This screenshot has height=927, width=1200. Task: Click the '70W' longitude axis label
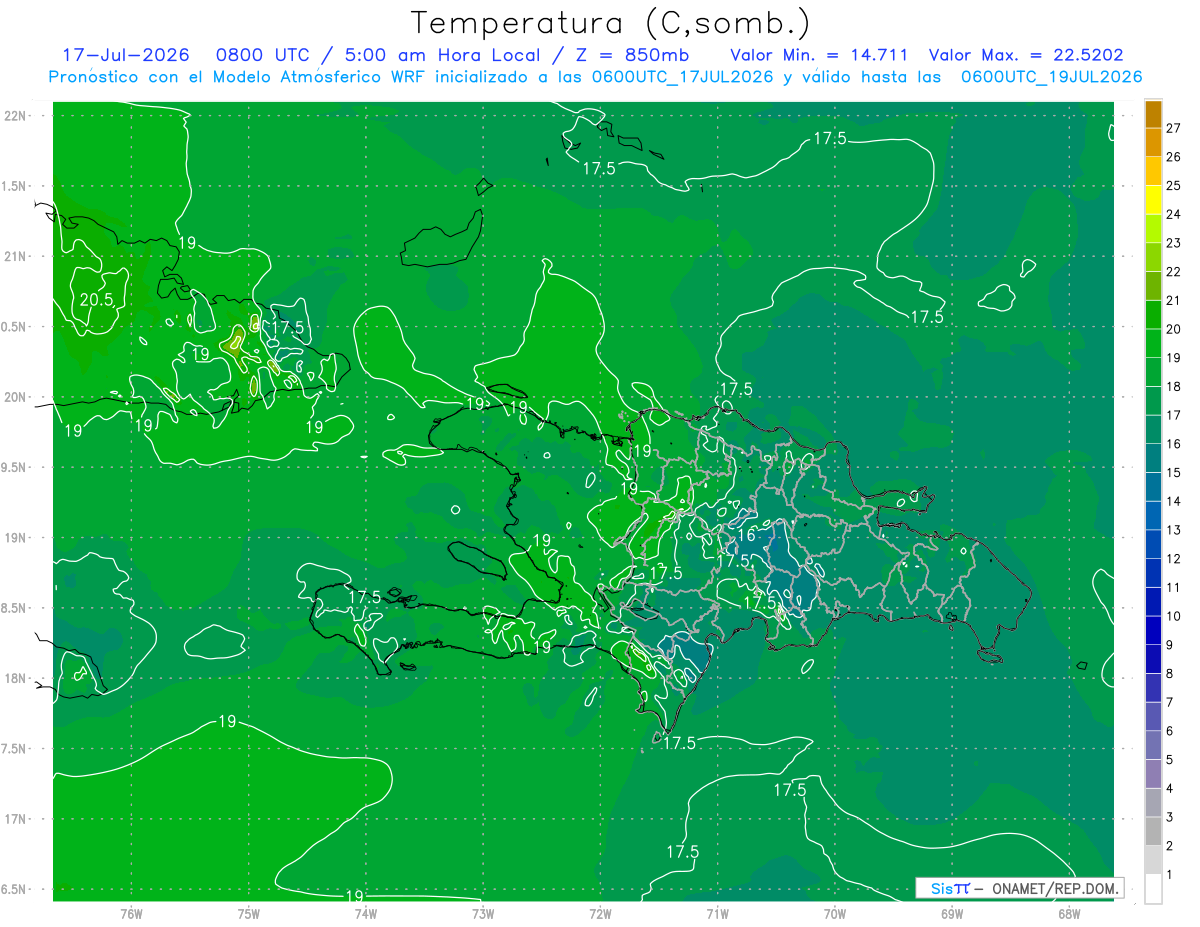pos(835,912)
